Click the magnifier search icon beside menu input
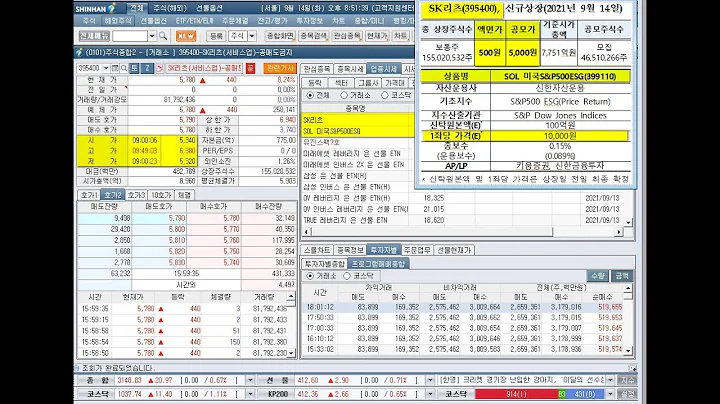Viewport: 720px width, 404px height. pyautogui.click(x=163, y=36)
